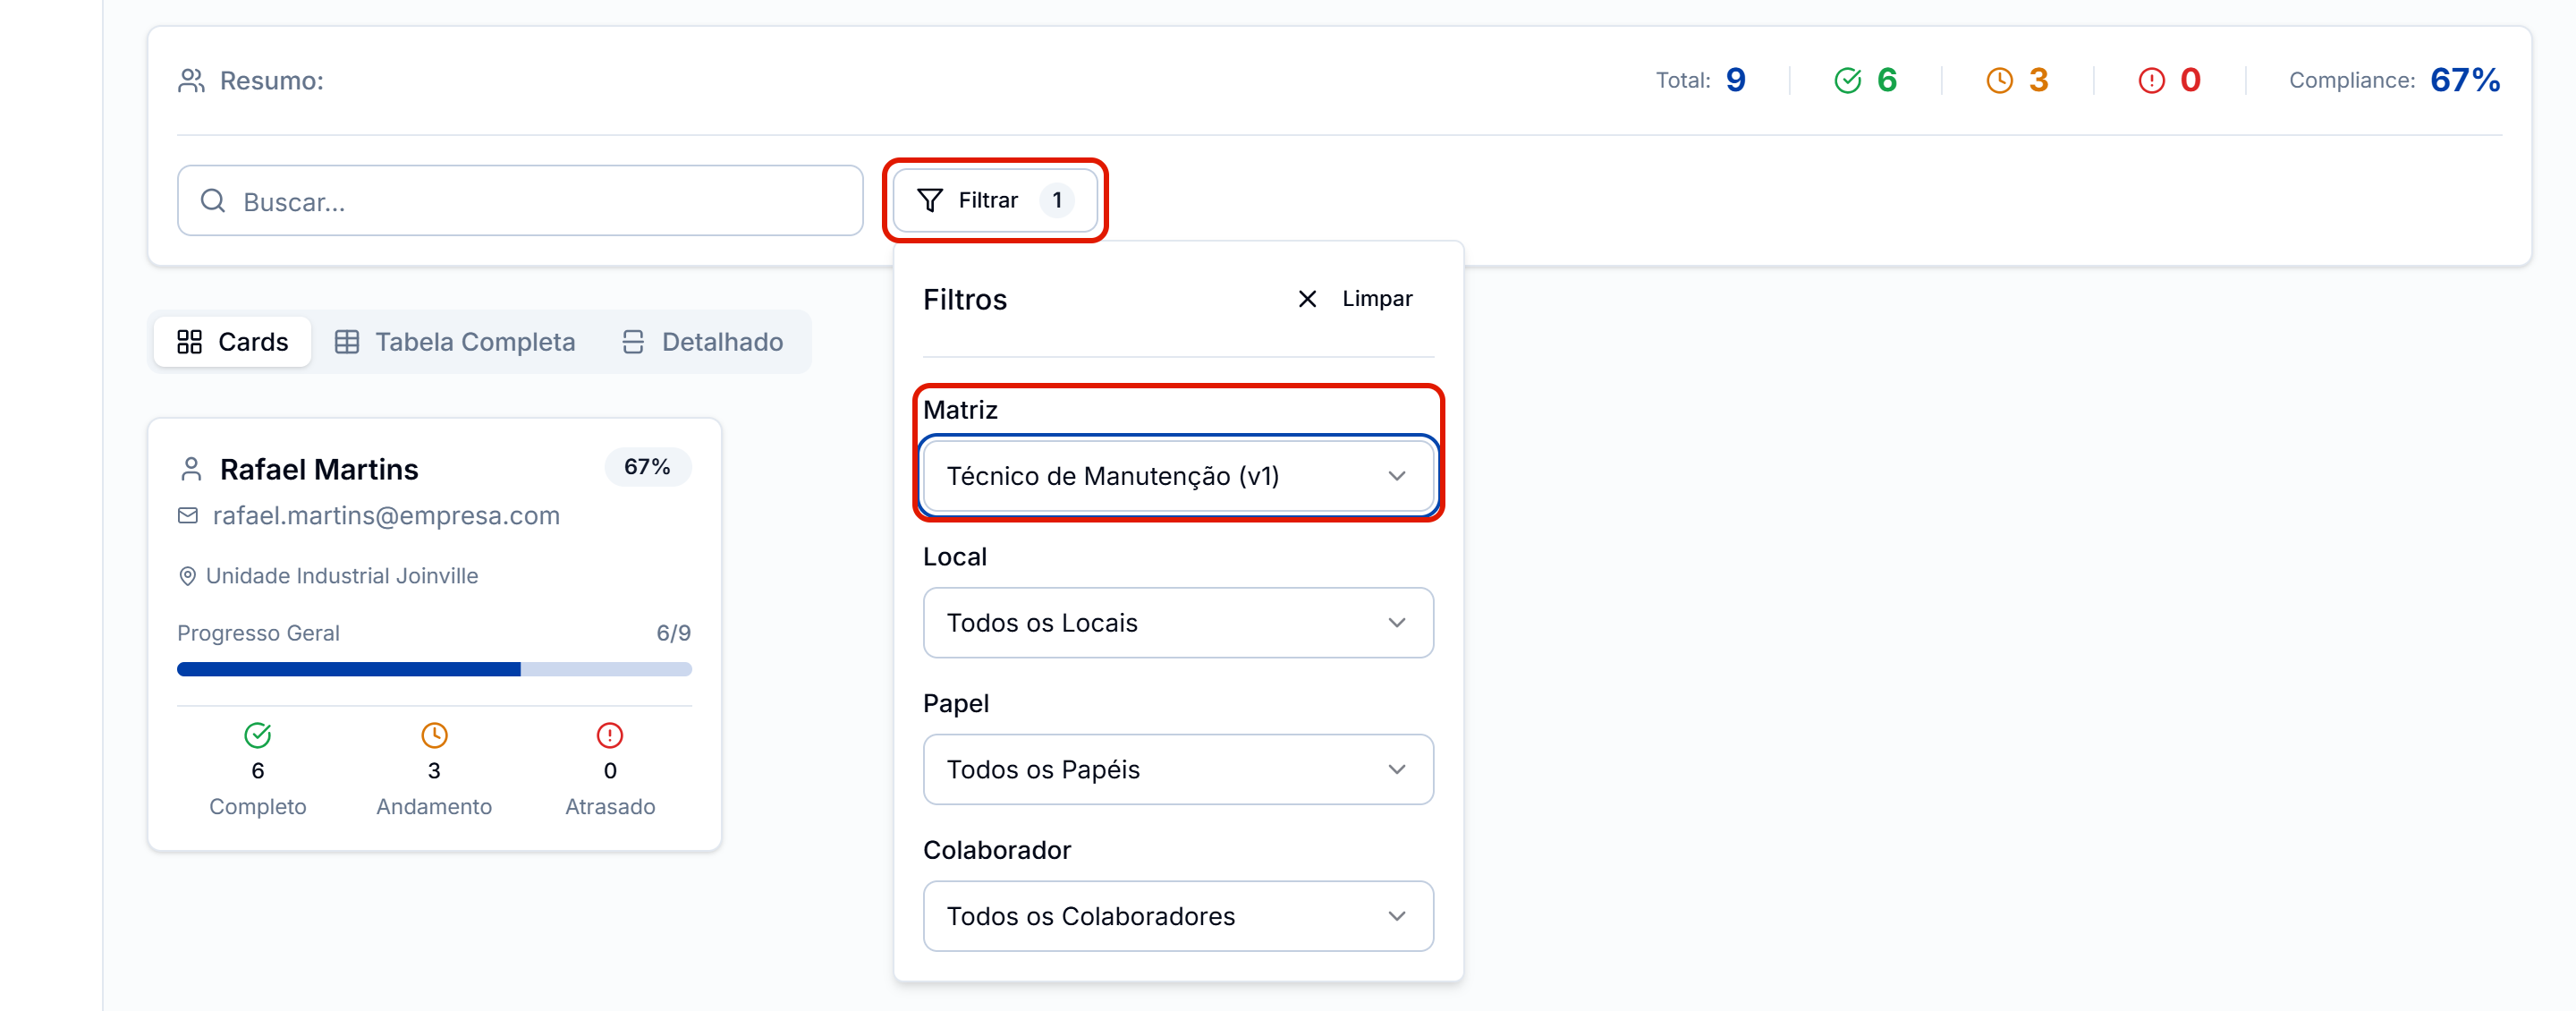Image resolution: width=2576 pixels, height=1011 pixels.
Task: Click the 67% badge on Rafael's card
Action: (x=647, y=467)
